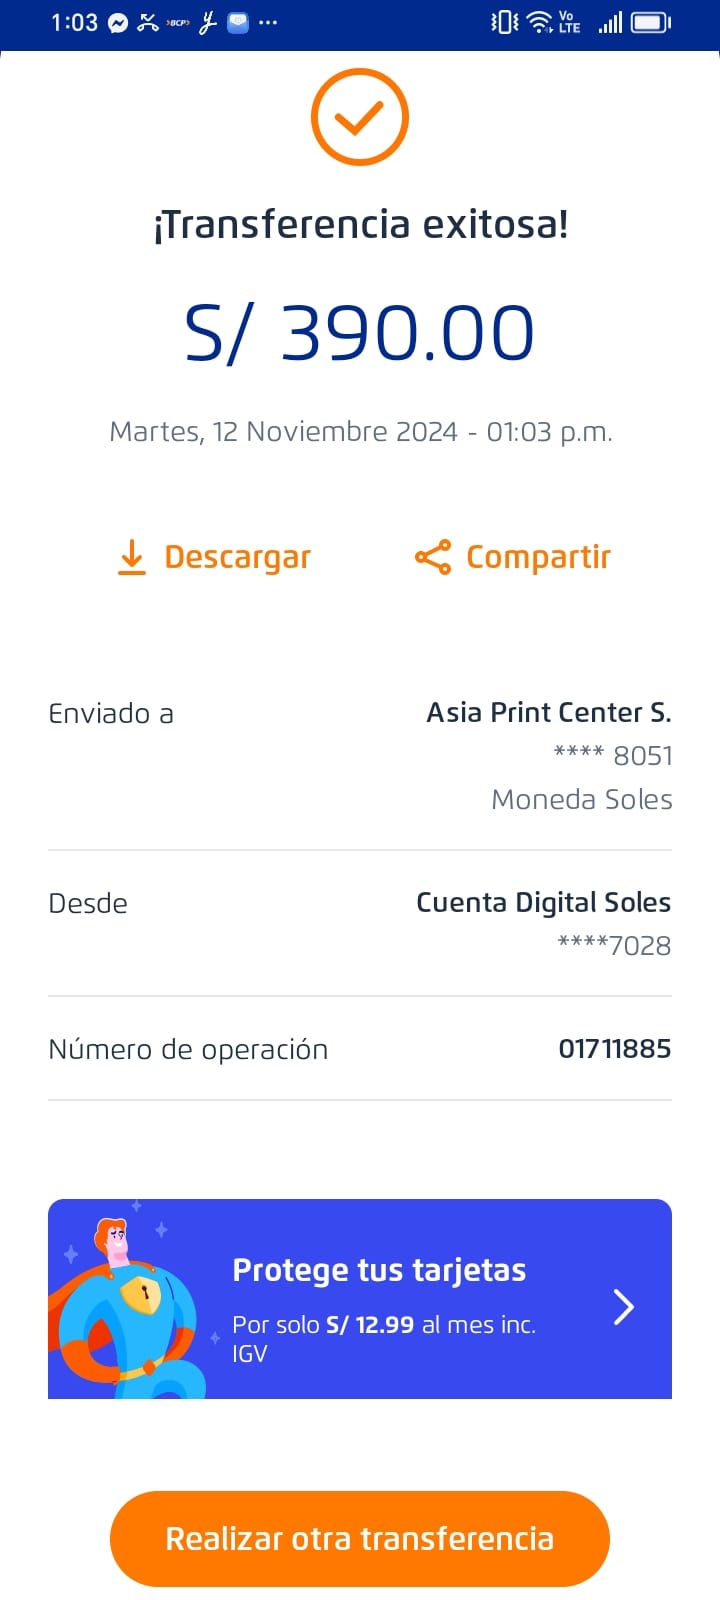Select the operation number 01711885

614,1049
